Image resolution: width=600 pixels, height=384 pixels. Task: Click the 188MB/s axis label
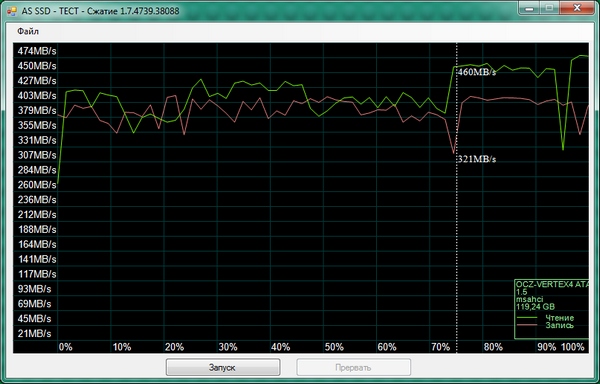coord(37,229)
